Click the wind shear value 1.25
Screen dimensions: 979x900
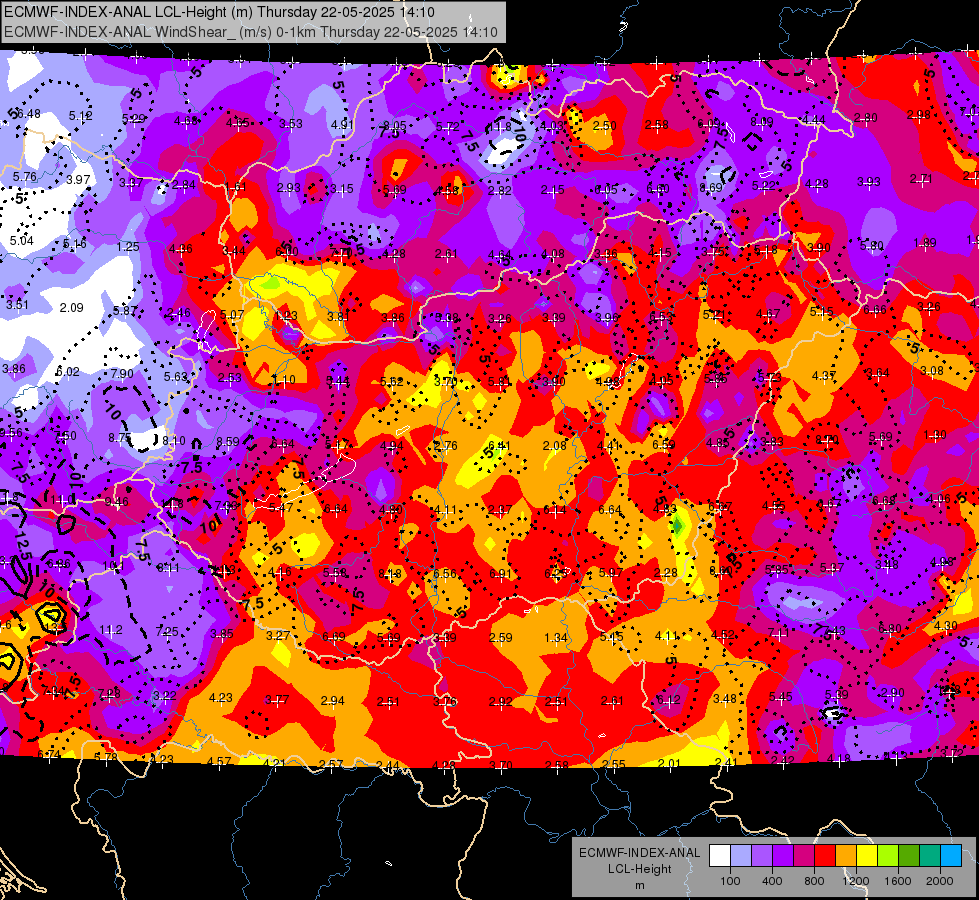pos(127,247)
